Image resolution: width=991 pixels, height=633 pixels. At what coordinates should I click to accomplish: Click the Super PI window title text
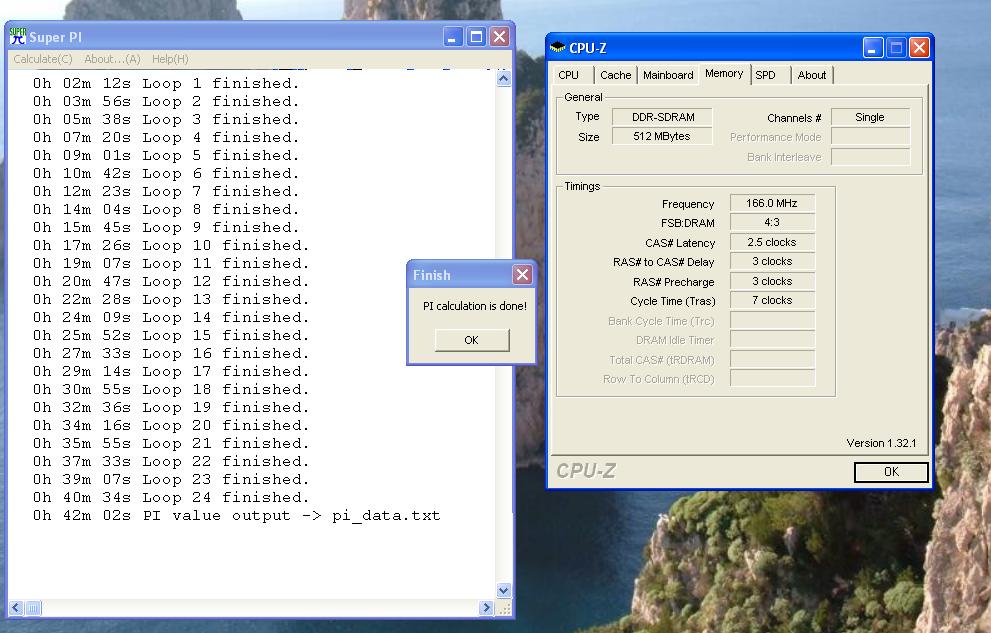(56, 37)
